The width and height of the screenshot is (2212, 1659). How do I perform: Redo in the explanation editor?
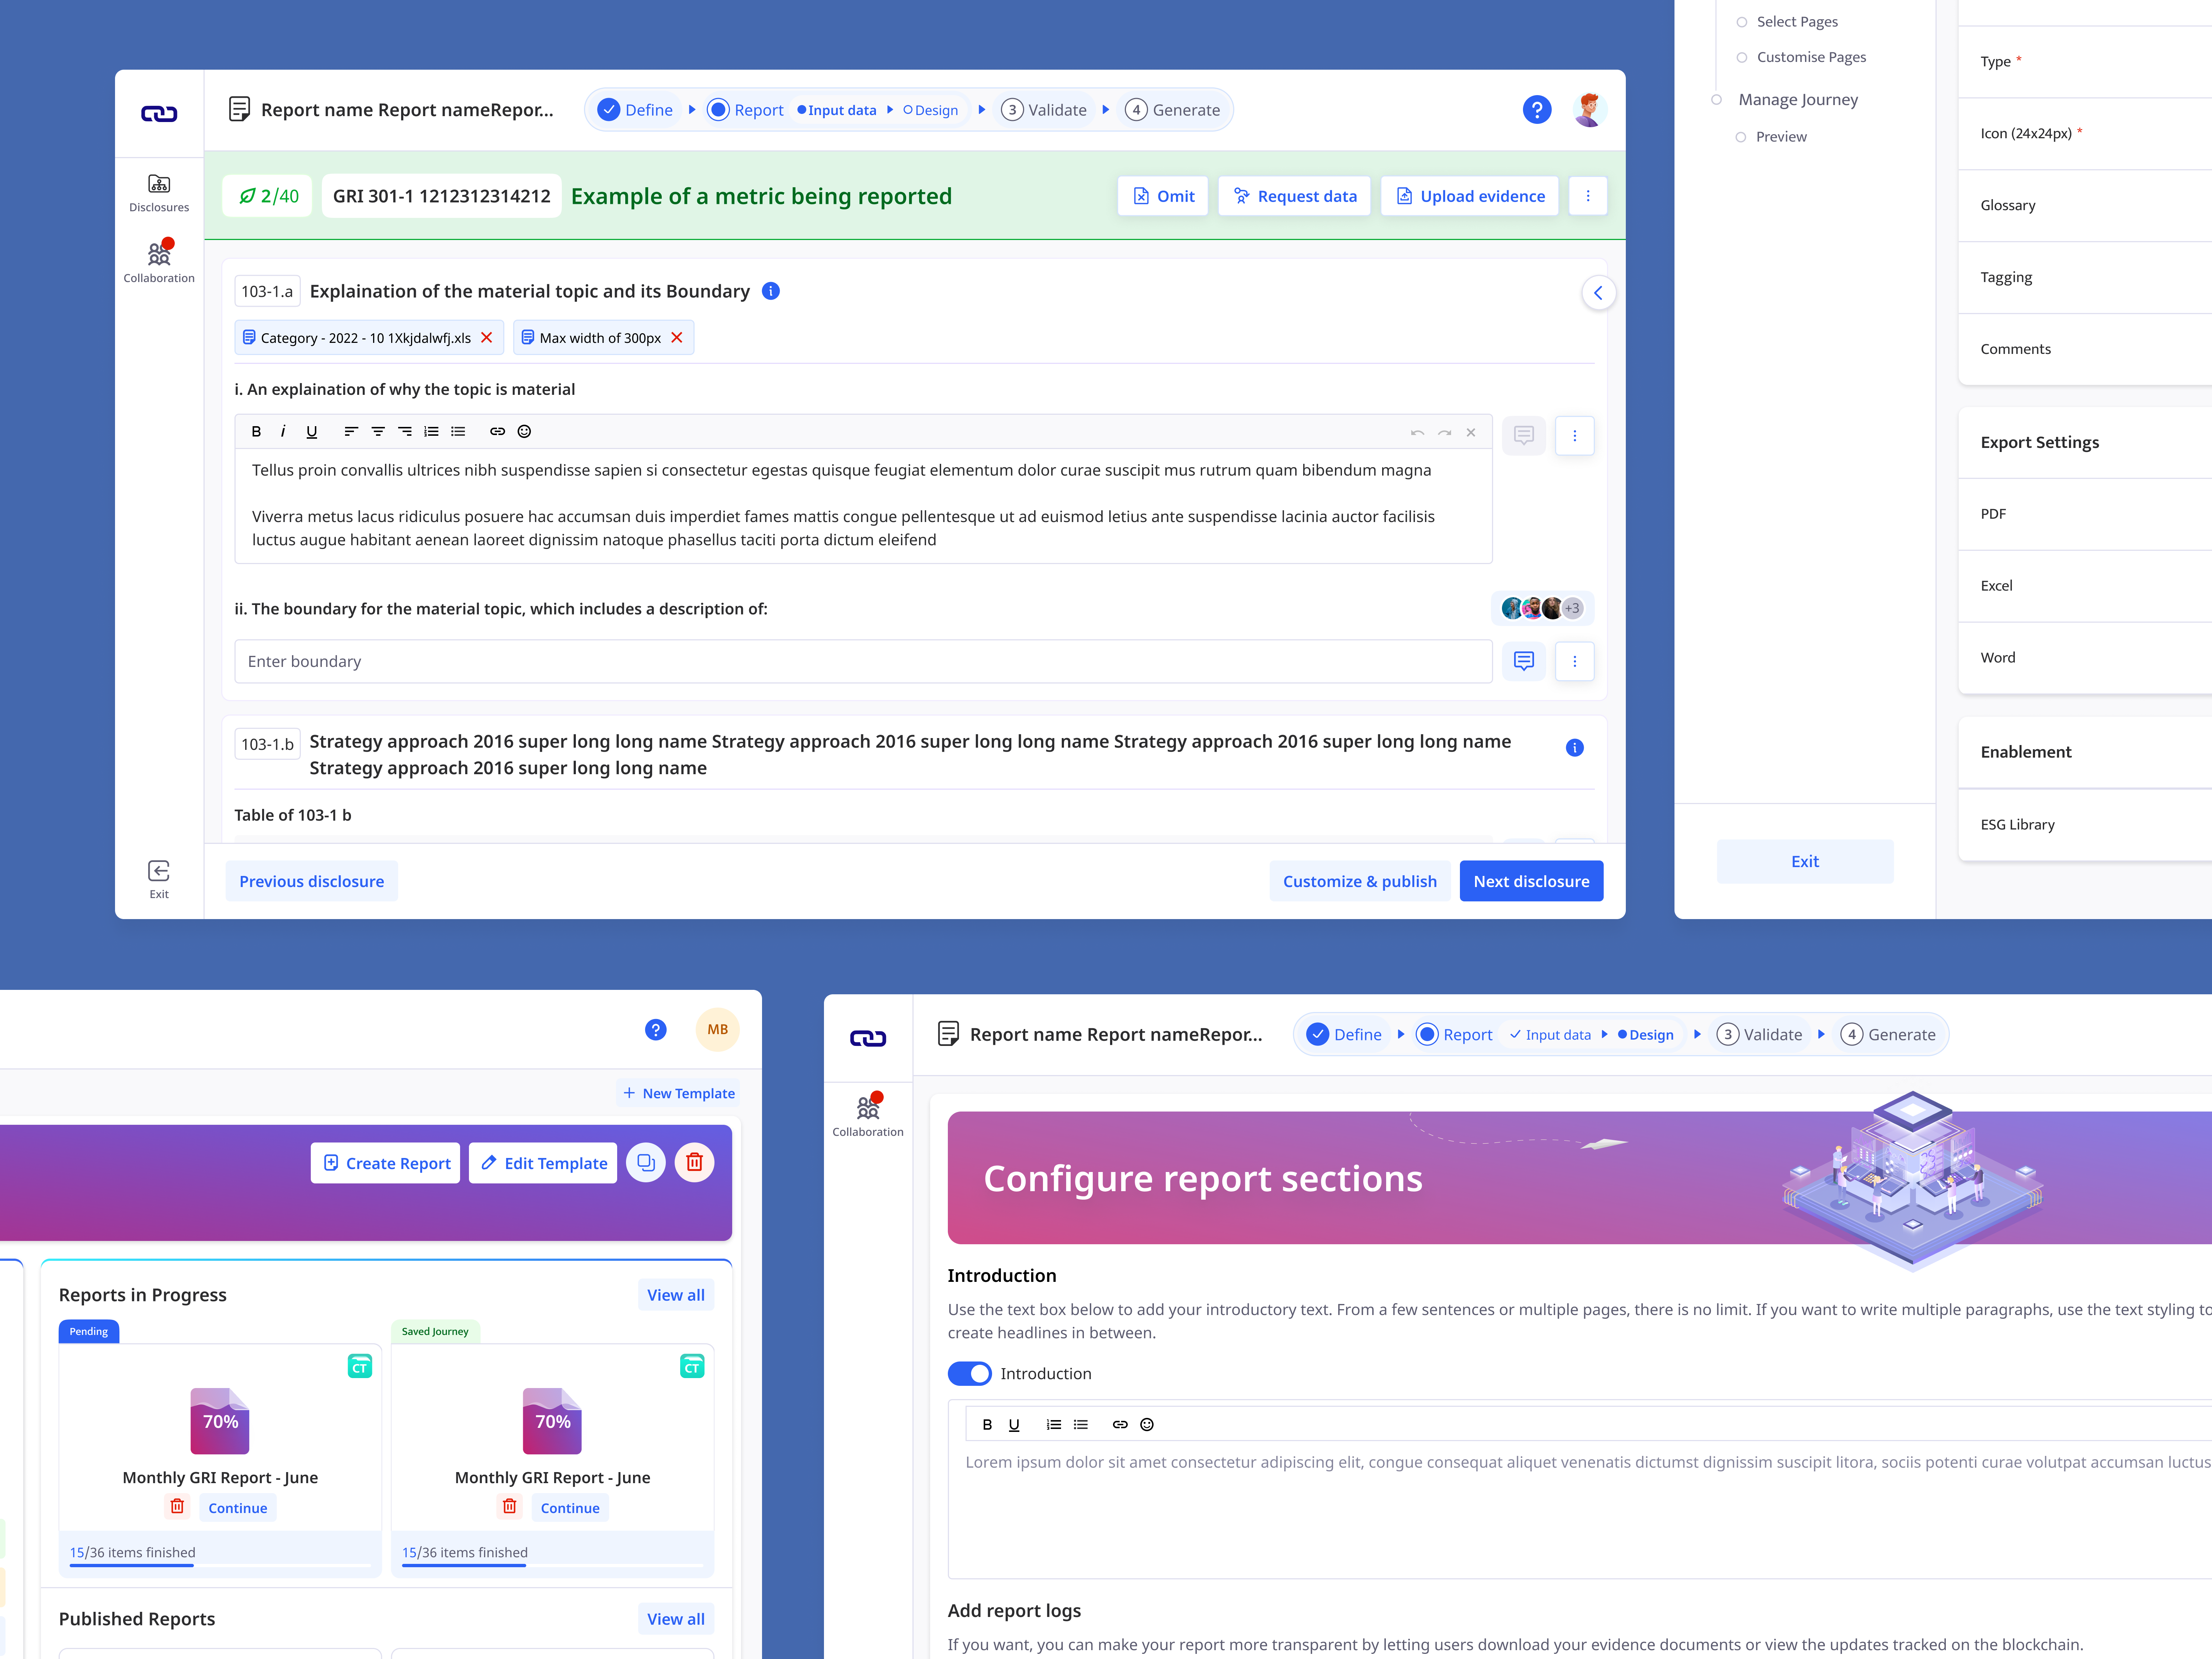1444,433
